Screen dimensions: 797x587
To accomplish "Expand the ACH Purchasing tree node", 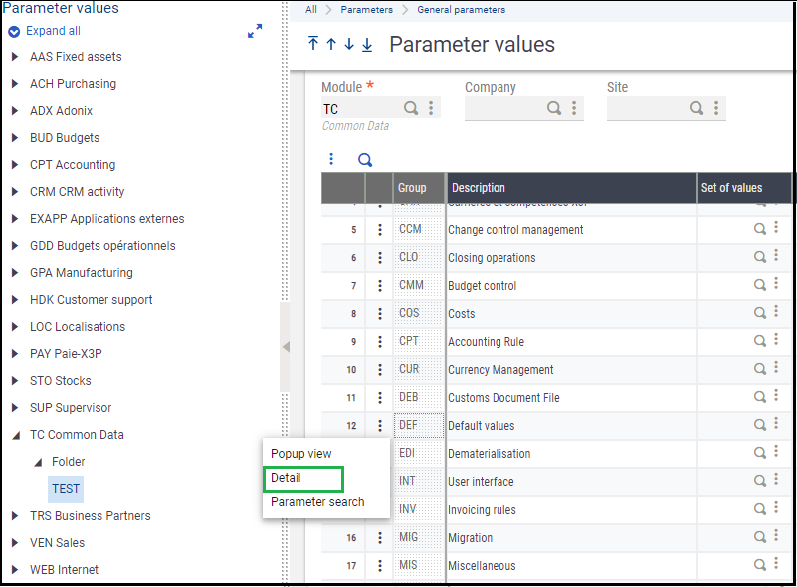I will pyautogui.click(x=15, y=84).
